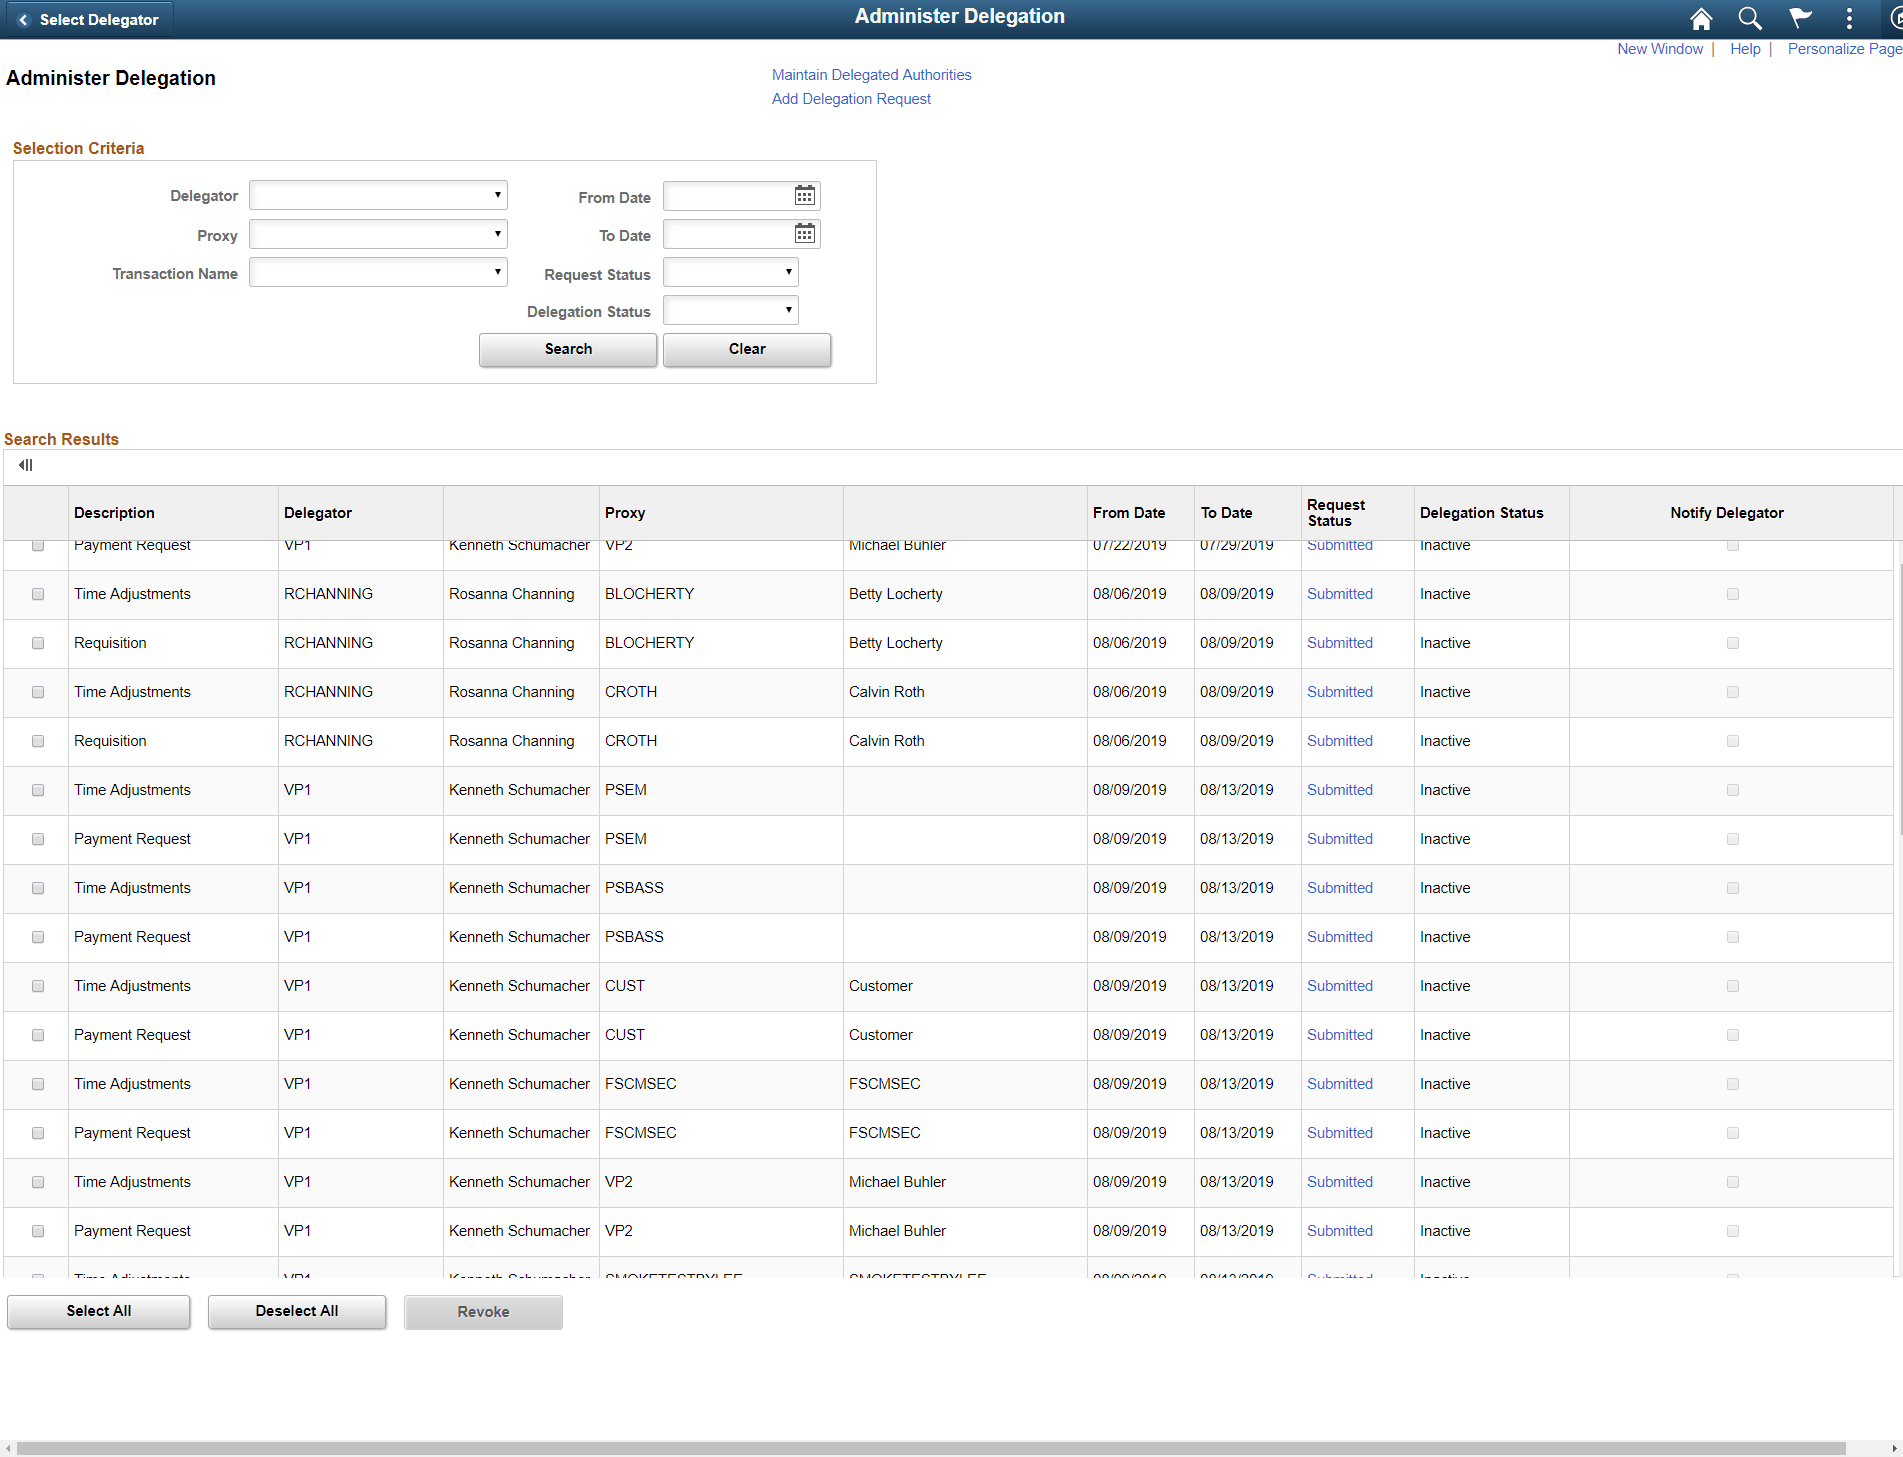The height and width of the screenshot is (1457, 1903).
Task: Toggle Notify Delegator for the BLOCHERTY Time Adjustments row
Action: (1732, 593)
